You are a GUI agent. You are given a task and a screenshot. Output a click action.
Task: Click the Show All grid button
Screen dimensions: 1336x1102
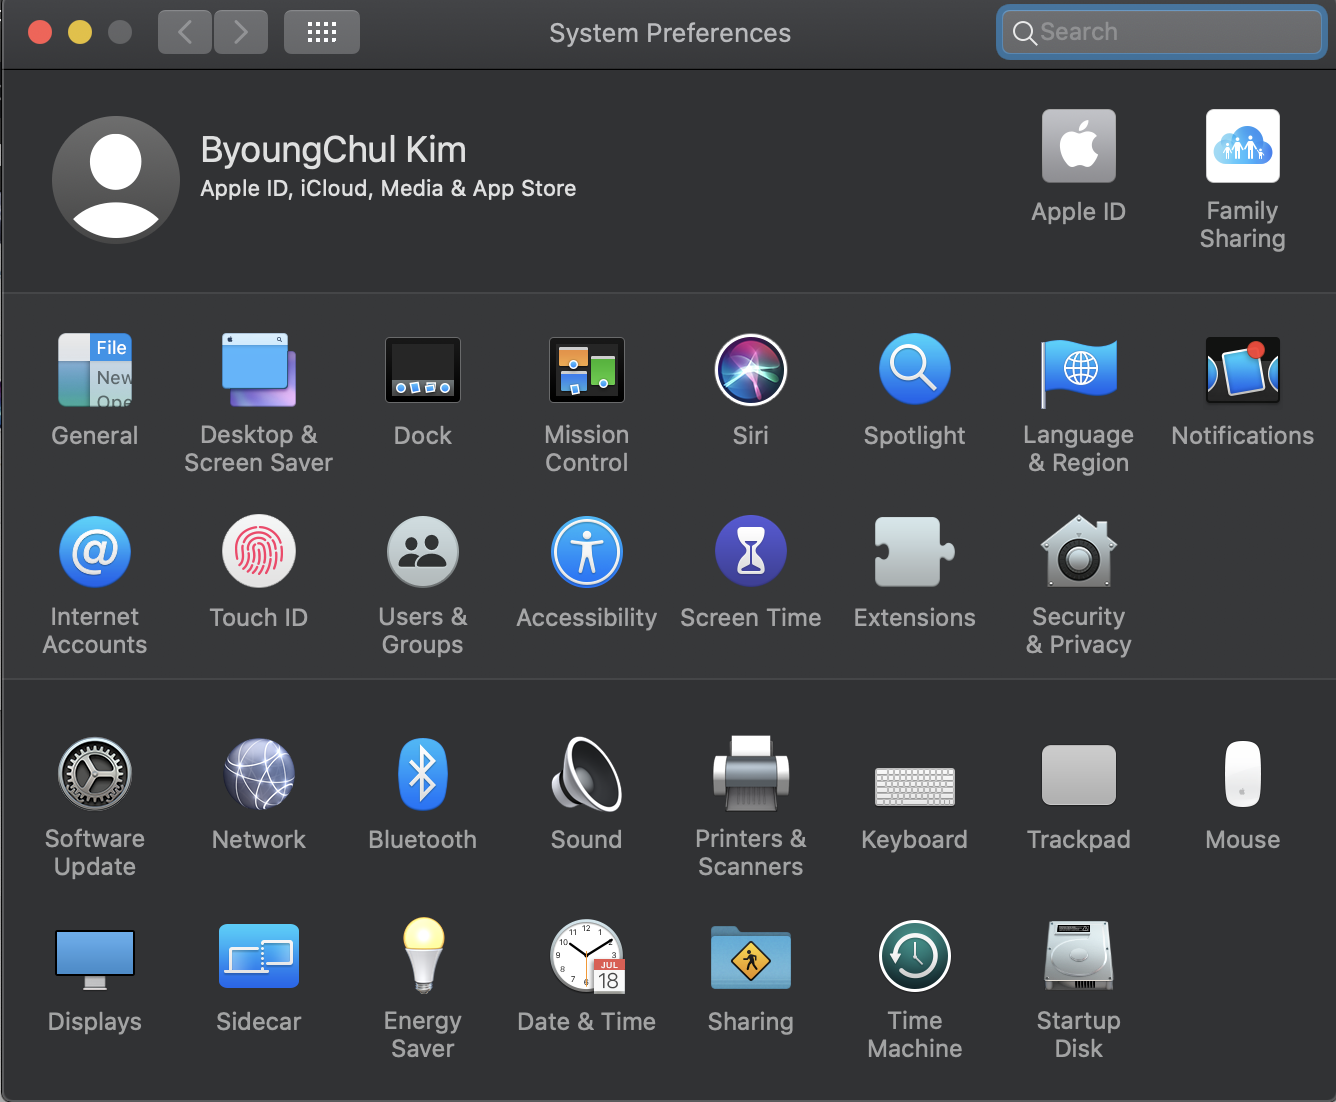point(322,33)
